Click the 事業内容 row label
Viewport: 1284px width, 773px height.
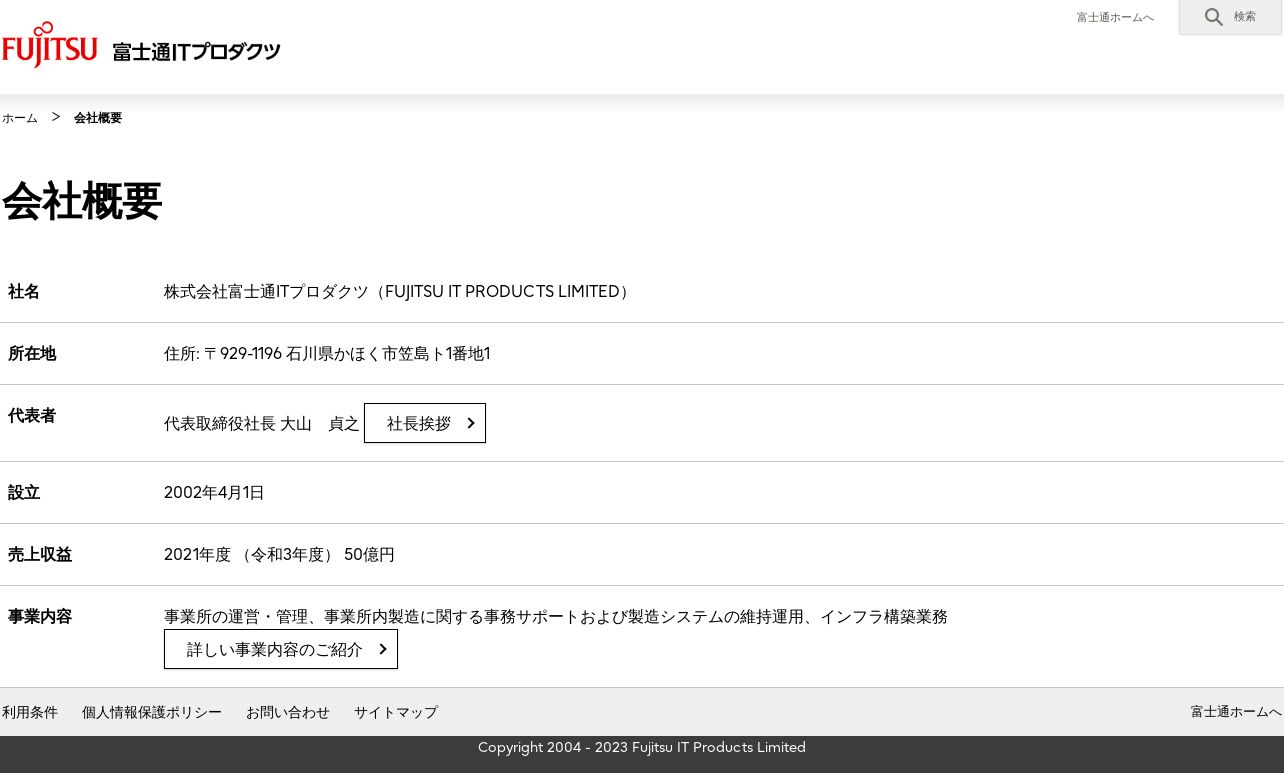coord(40,617)
